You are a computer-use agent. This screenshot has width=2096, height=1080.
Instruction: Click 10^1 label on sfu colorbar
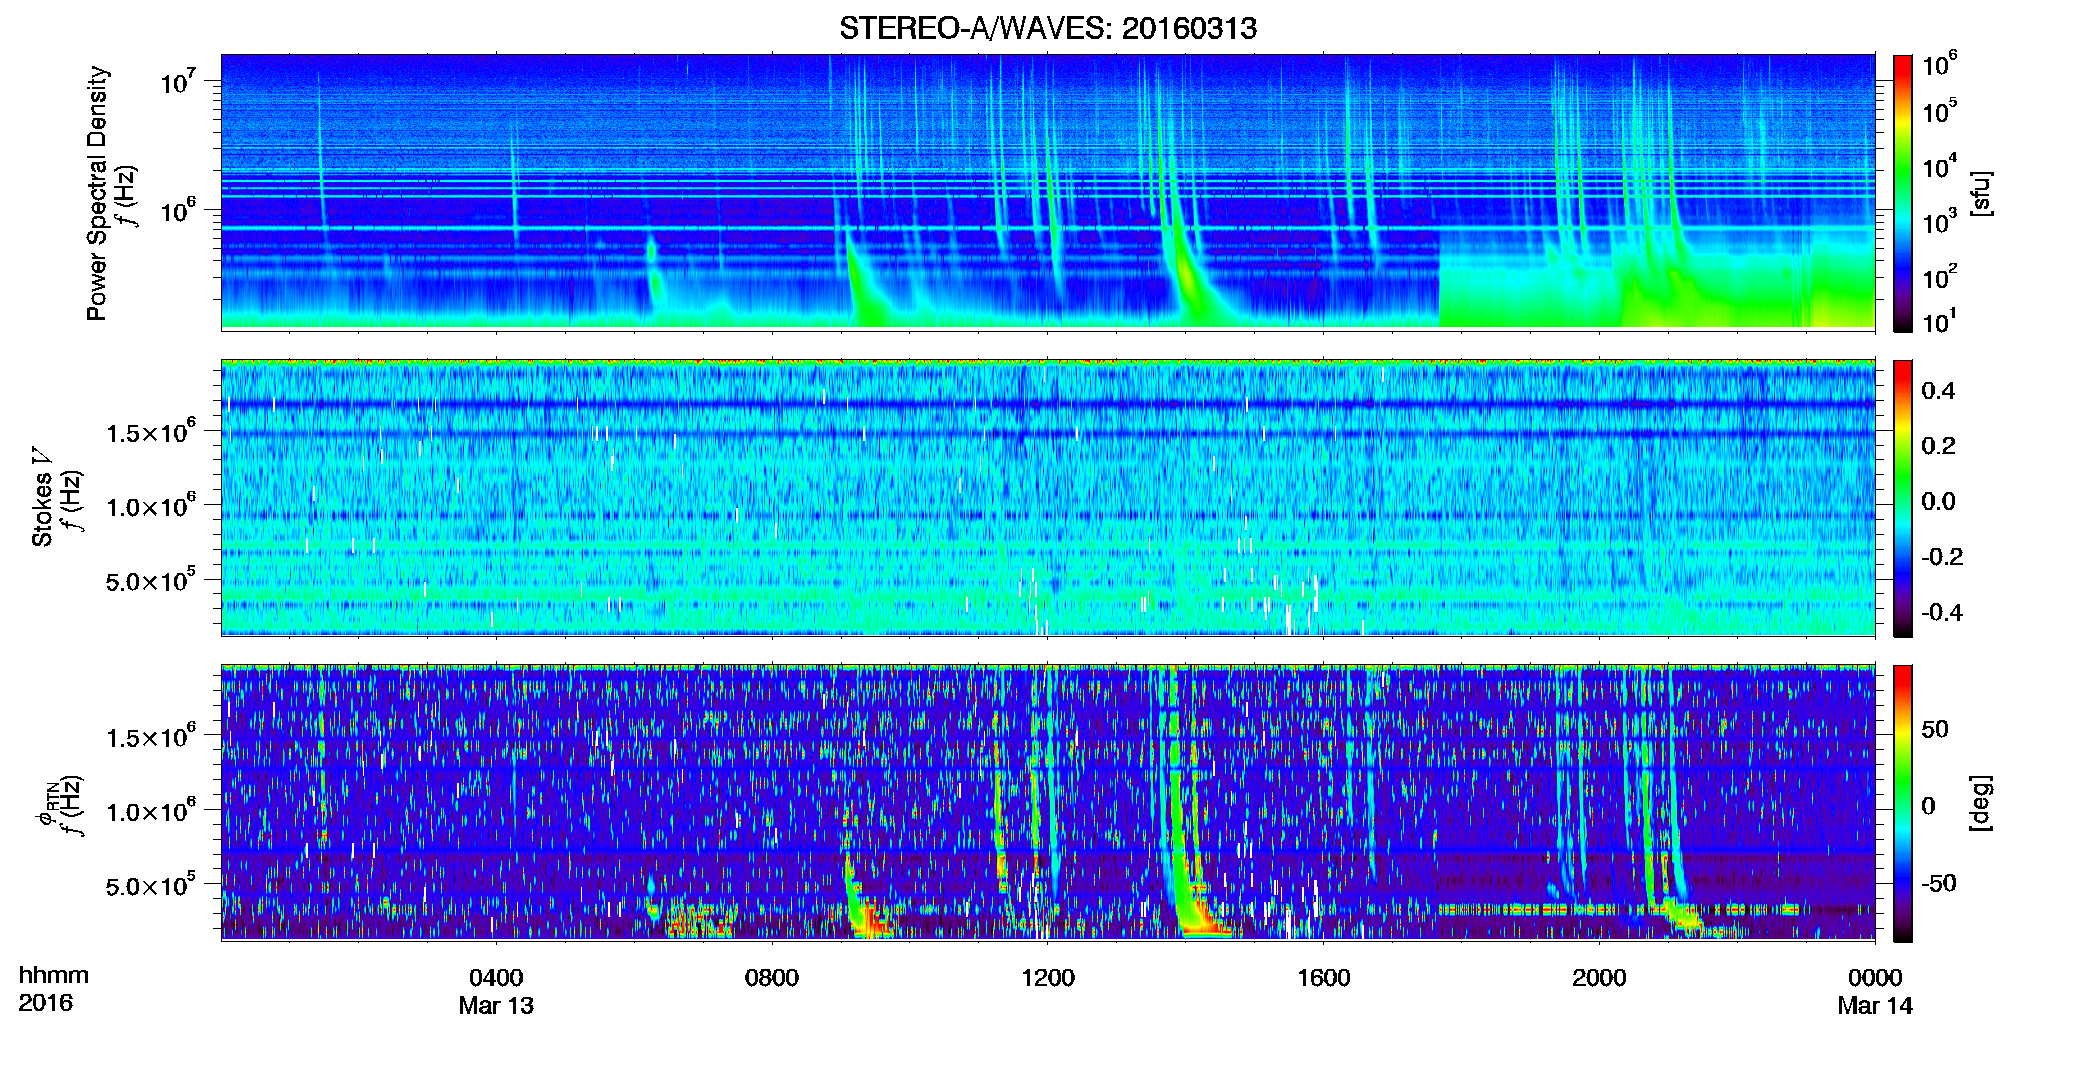tap(1940, 322)
